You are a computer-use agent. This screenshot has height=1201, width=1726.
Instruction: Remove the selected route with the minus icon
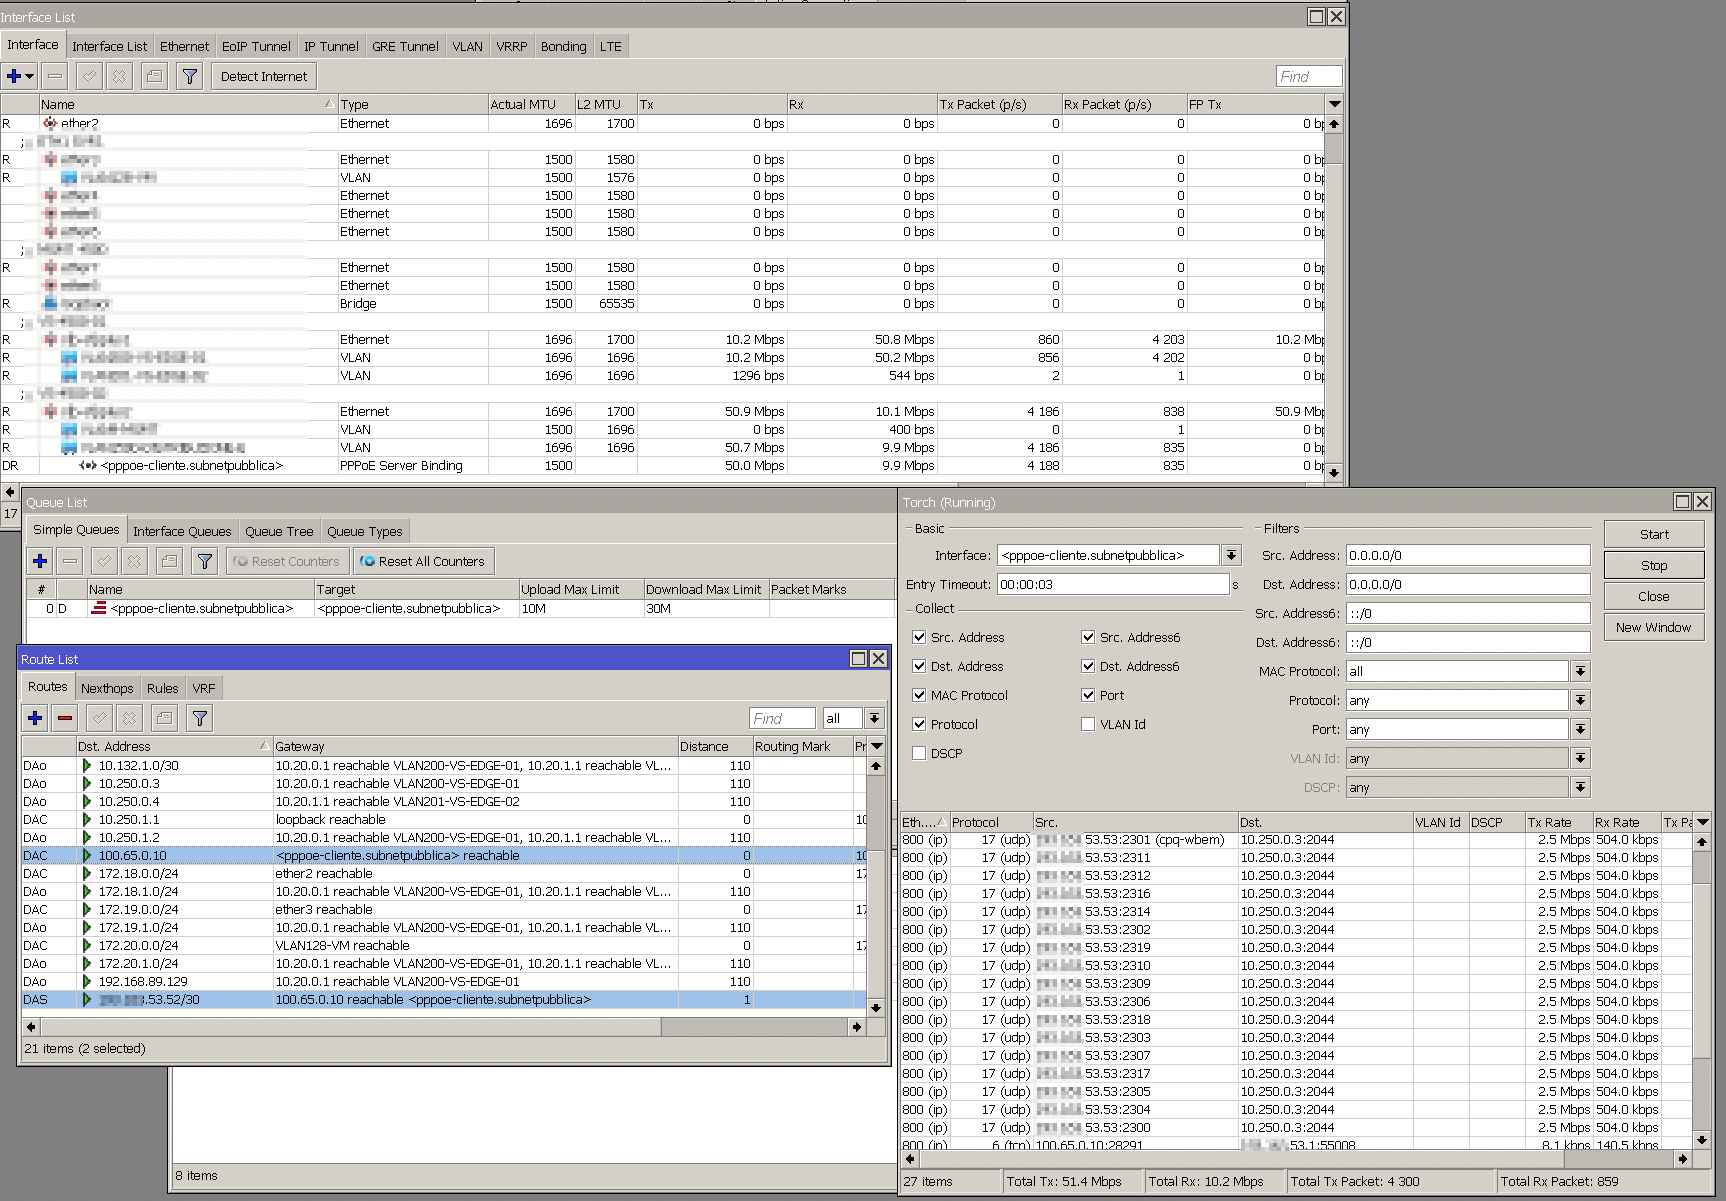(x=62, y=718)
